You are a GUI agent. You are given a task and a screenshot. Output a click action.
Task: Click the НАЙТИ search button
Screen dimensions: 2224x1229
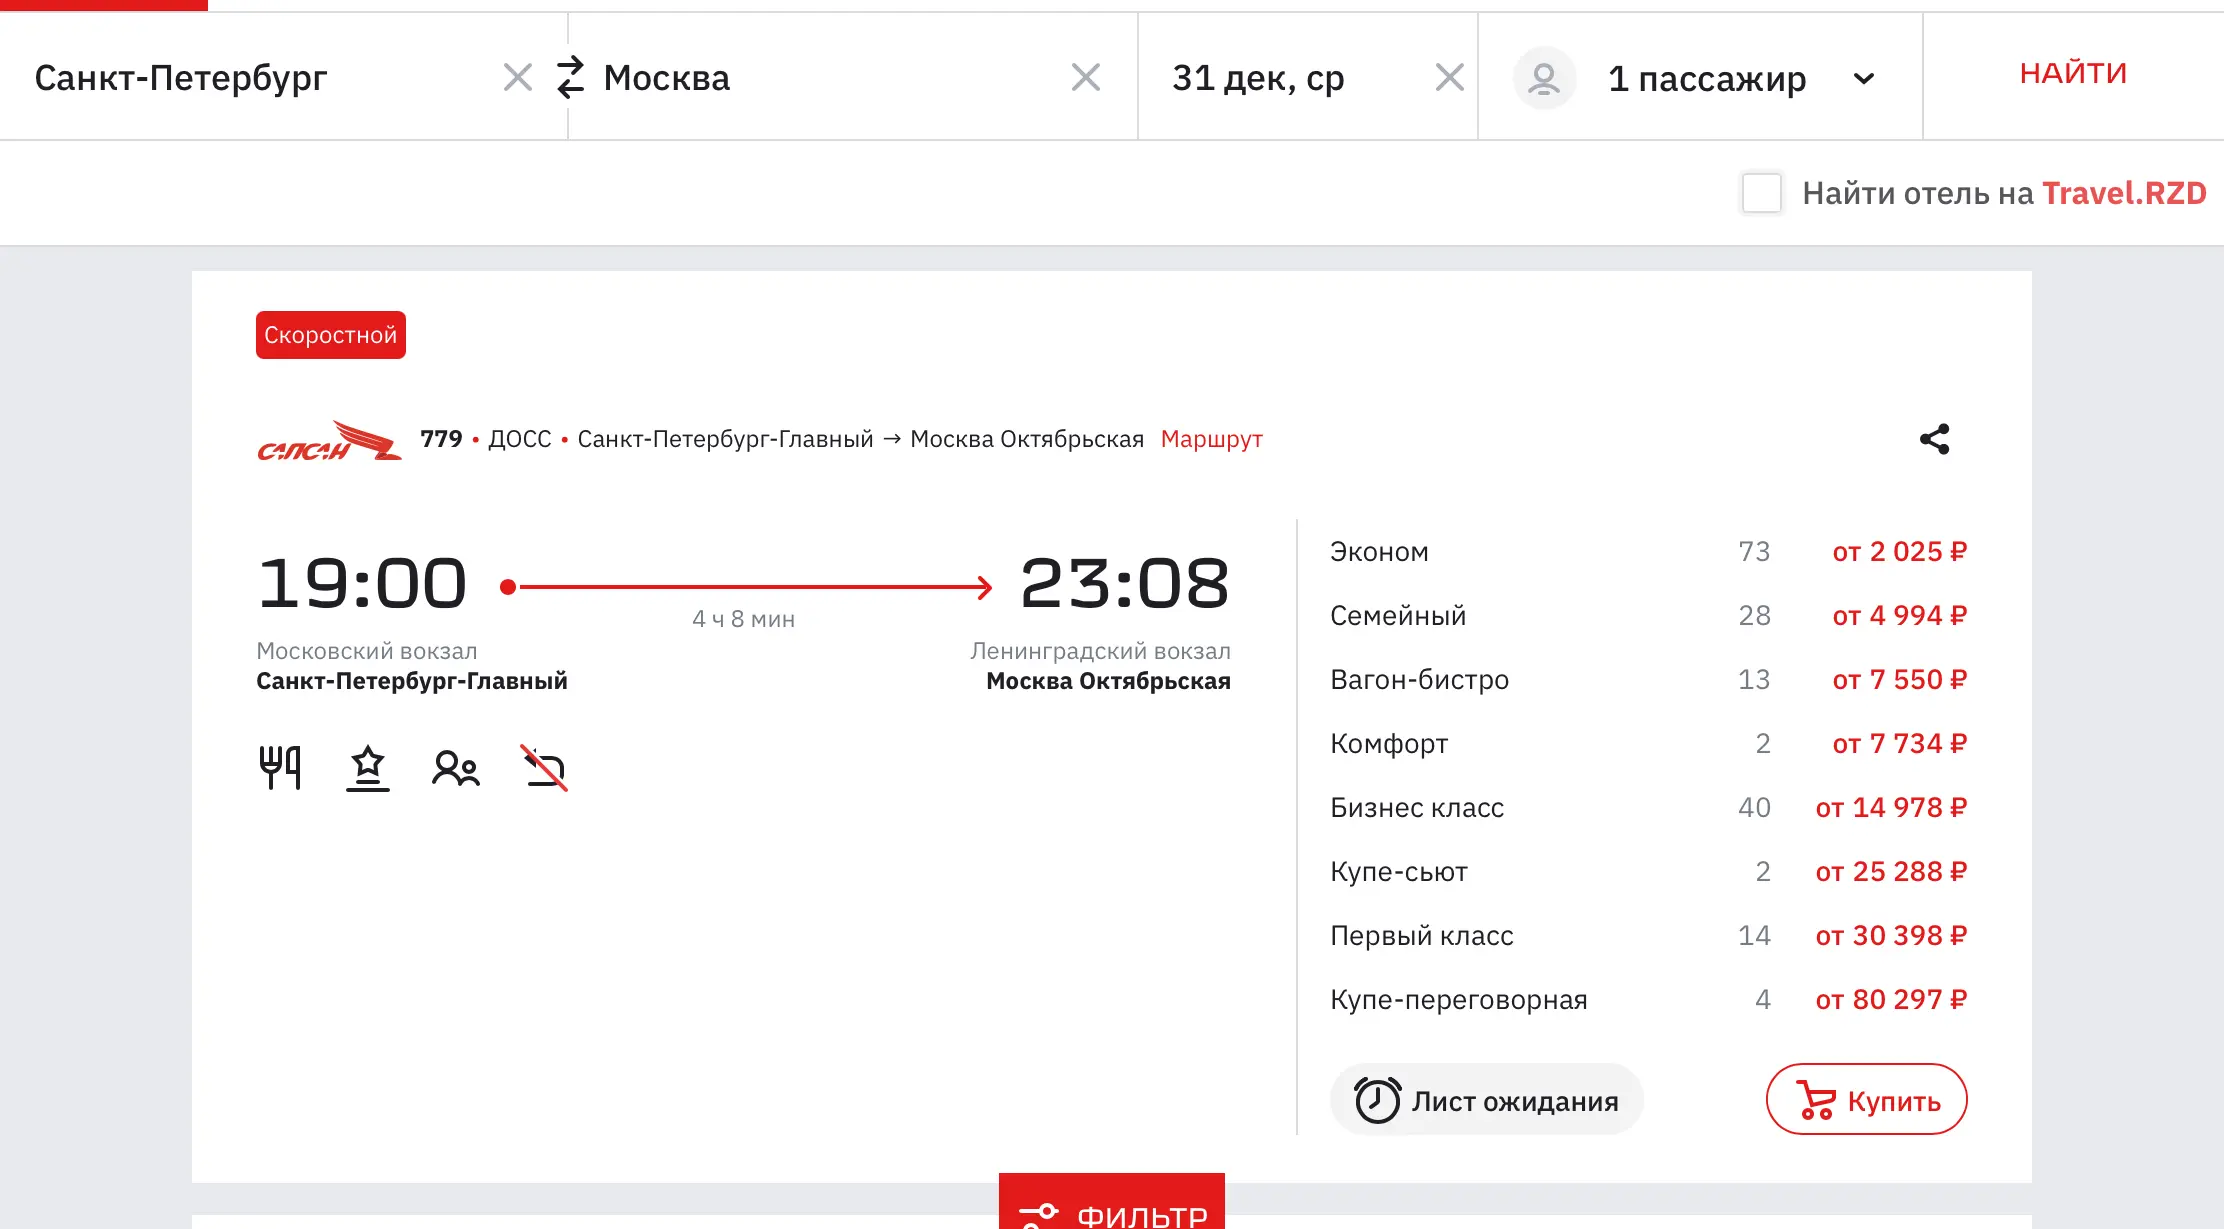coord(2073,74)
